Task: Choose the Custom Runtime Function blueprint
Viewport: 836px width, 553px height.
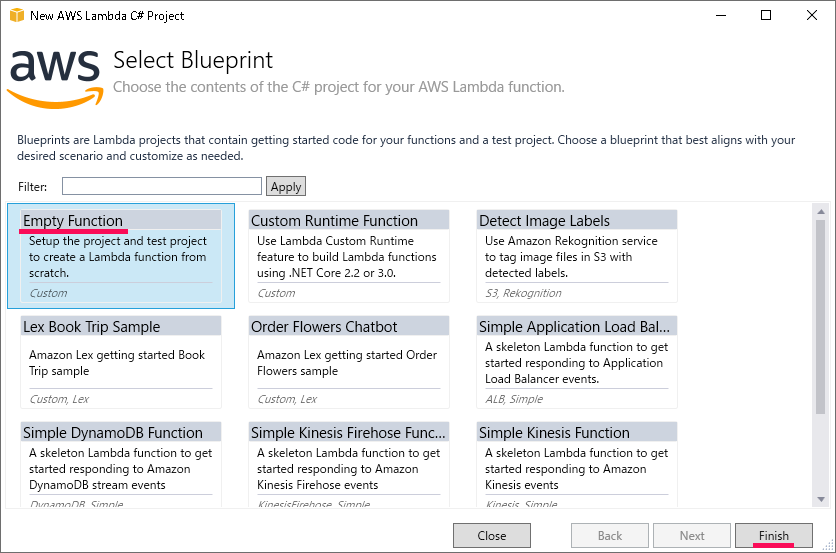Action: tap(349, 256)
